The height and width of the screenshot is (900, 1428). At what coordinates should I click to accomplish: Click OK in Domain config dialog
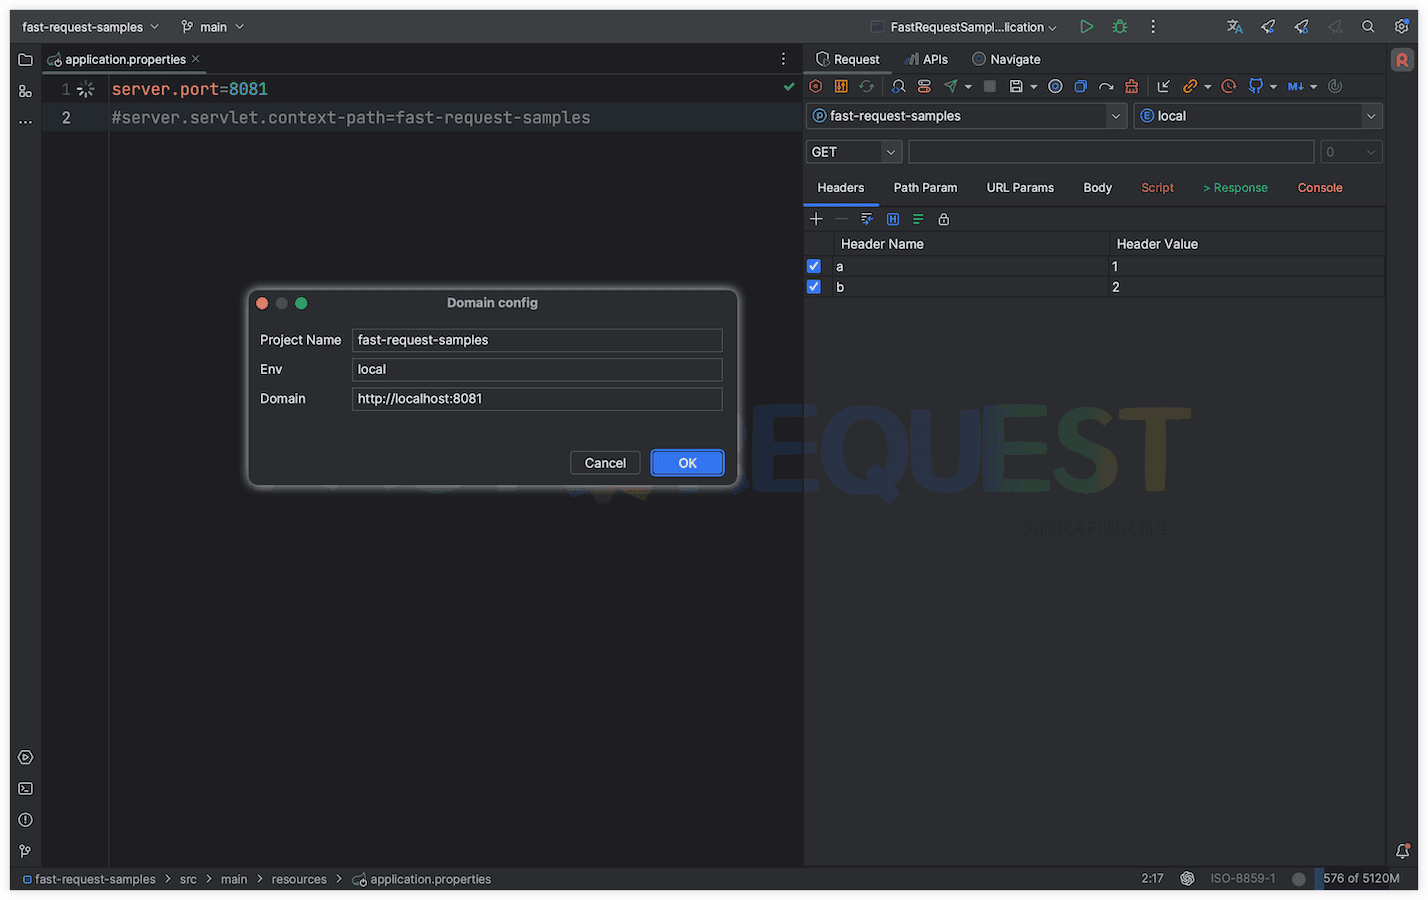point(687,463)
